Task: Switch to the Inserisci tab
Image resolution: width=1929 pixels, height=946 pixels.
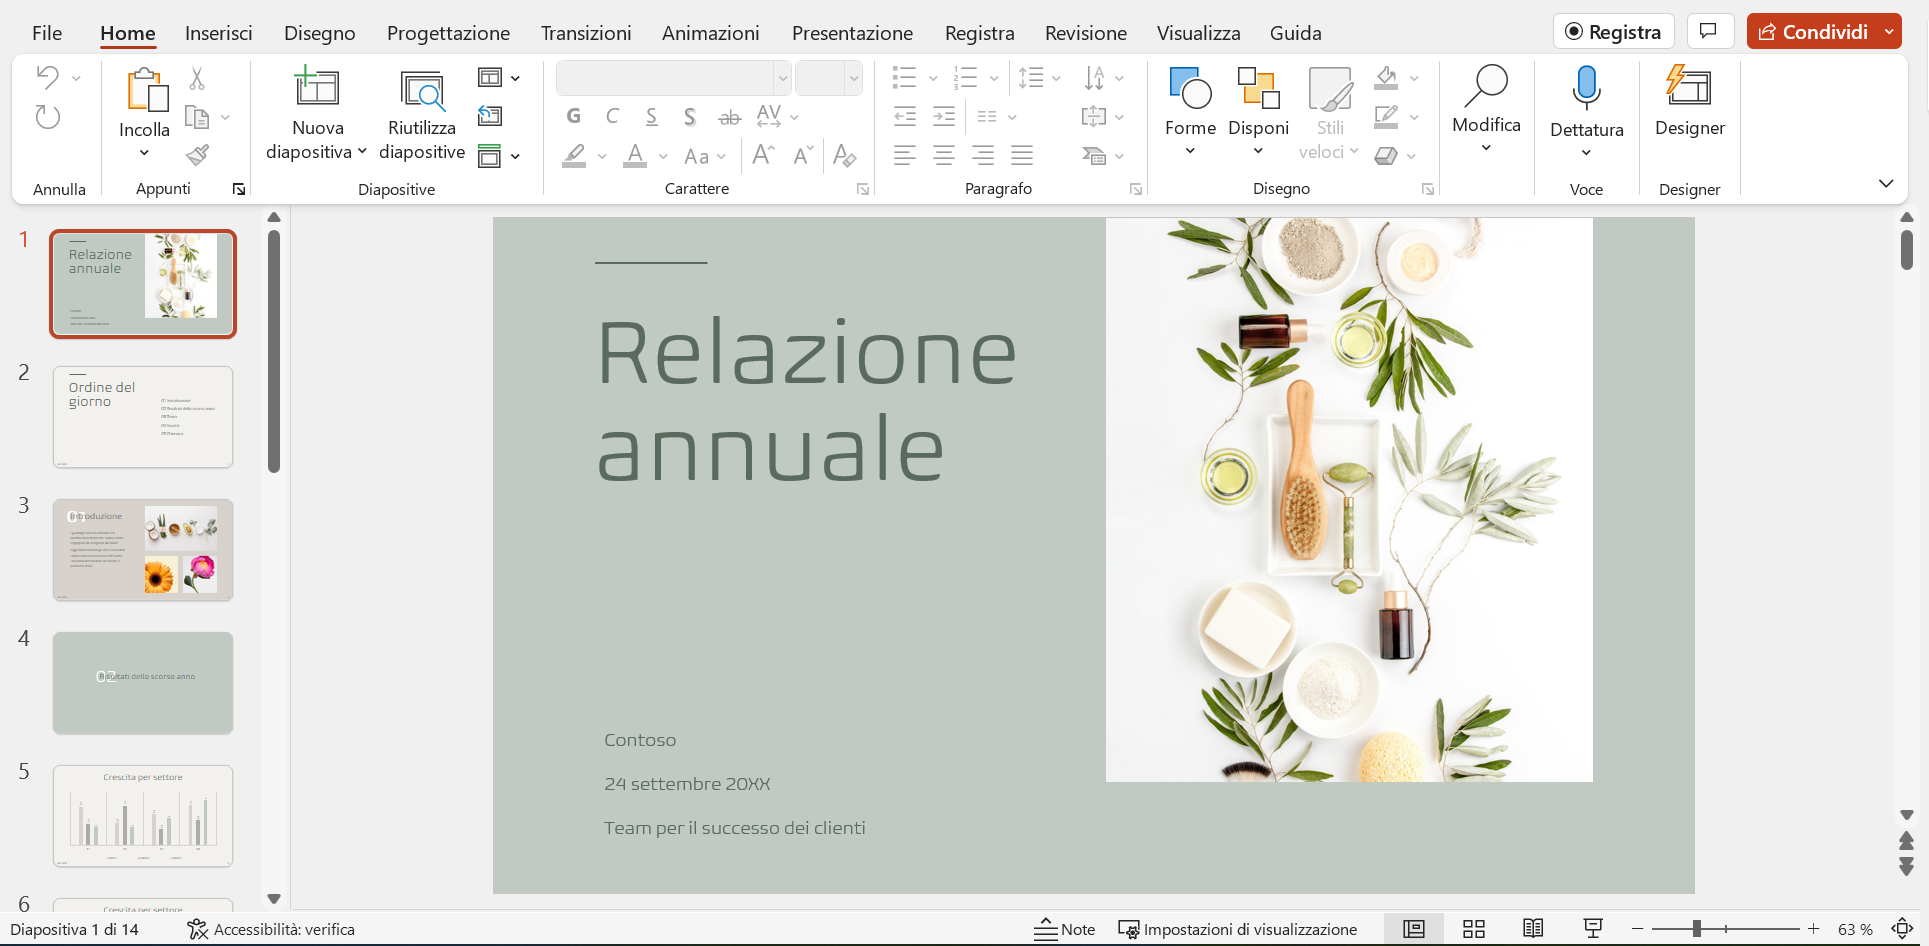Action: coord(219,33)
